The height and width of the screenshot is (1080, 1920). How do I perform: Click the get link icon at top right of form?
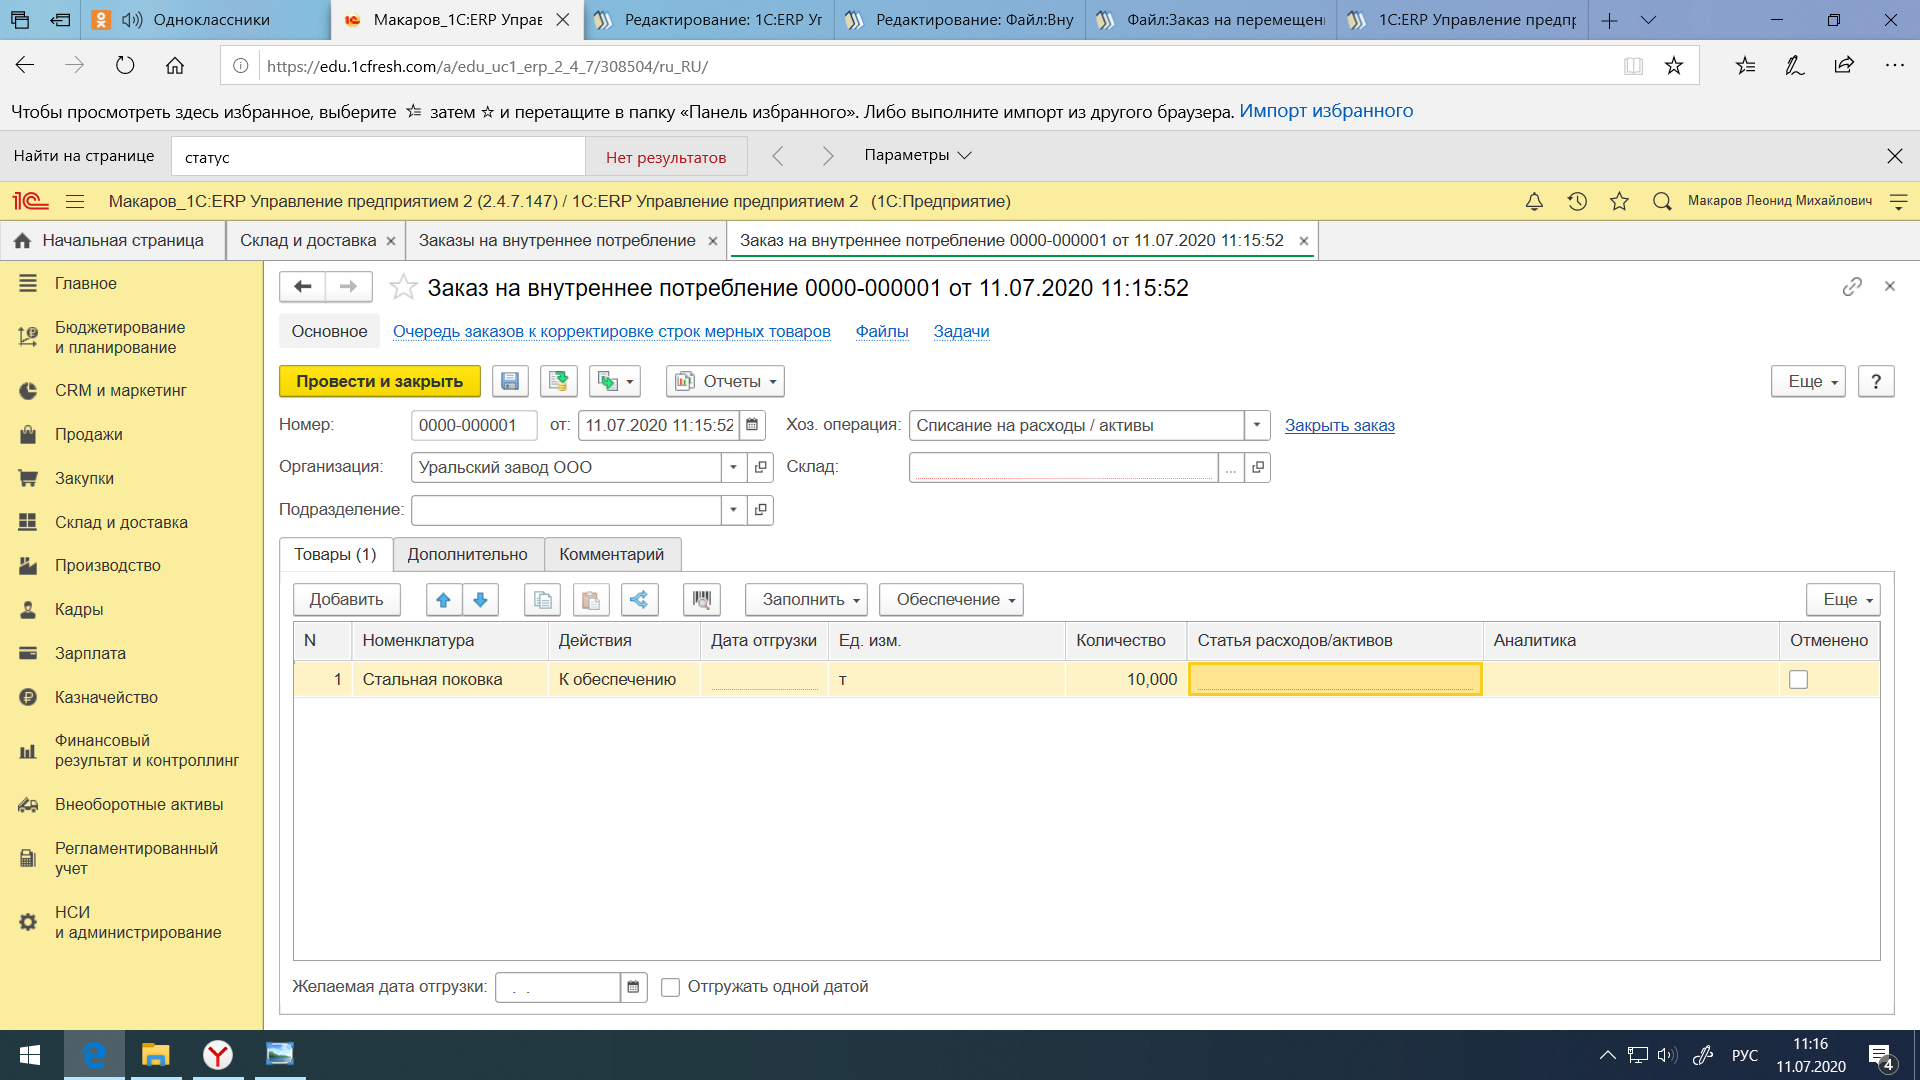(1852, 287)
